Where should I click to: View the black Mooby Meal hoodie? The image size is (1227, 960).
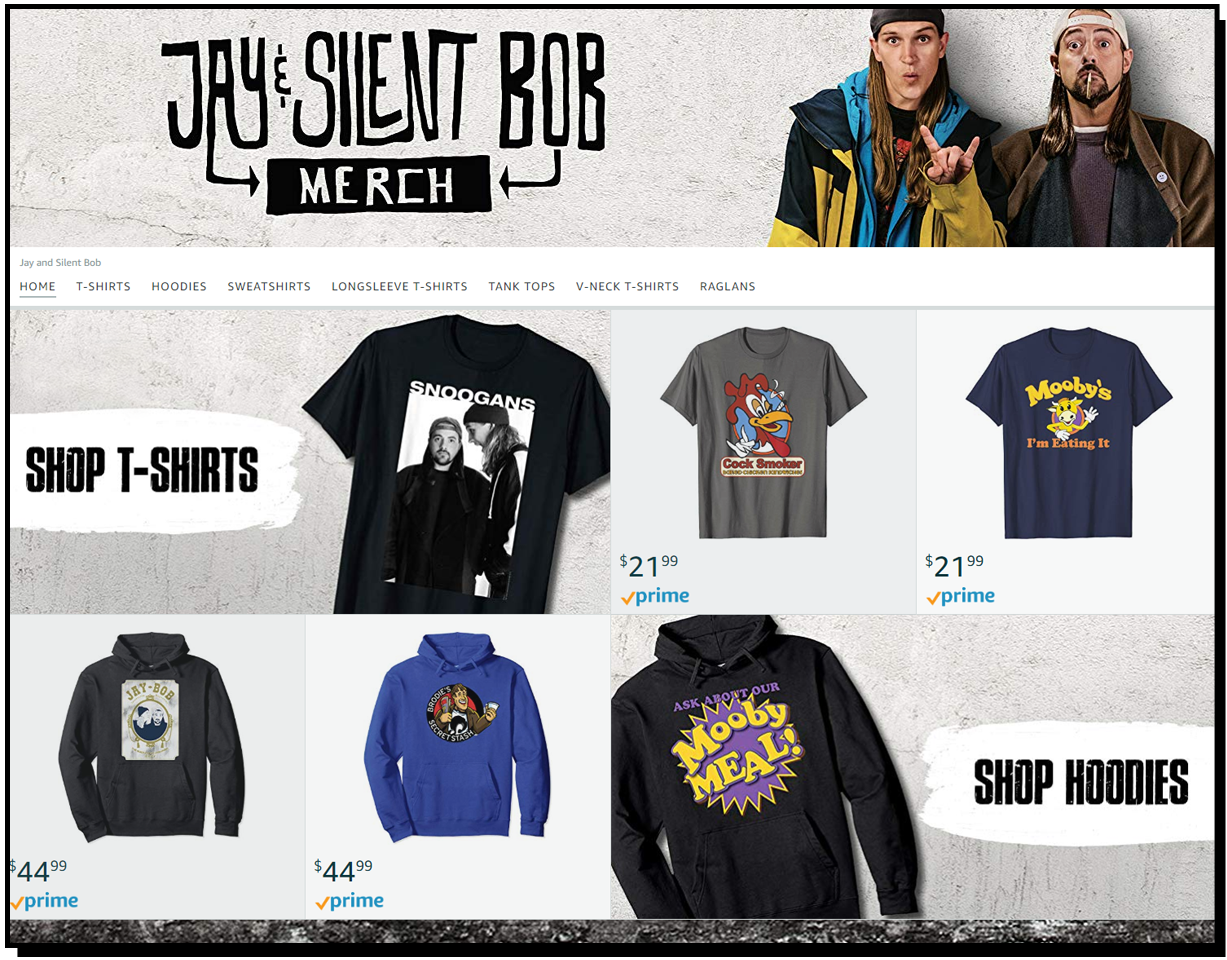(765, 767)
